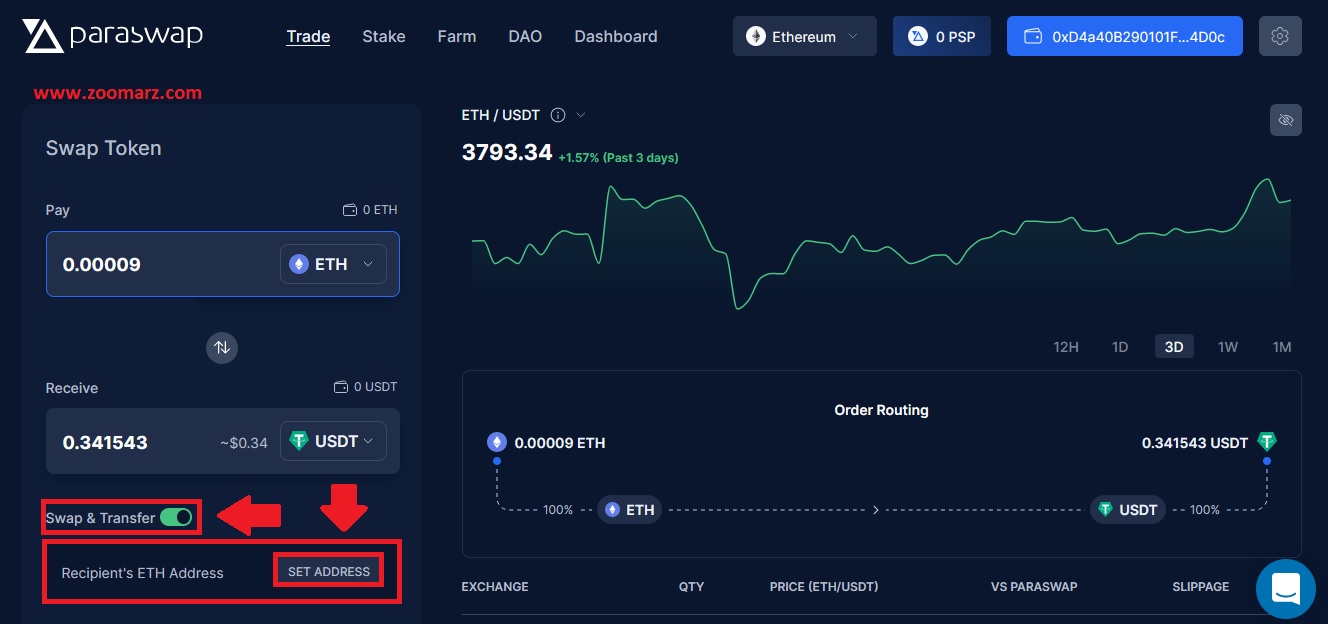
Task: Click the Order Routing heading
Action: pyautogui.click(x=882, y=410)
